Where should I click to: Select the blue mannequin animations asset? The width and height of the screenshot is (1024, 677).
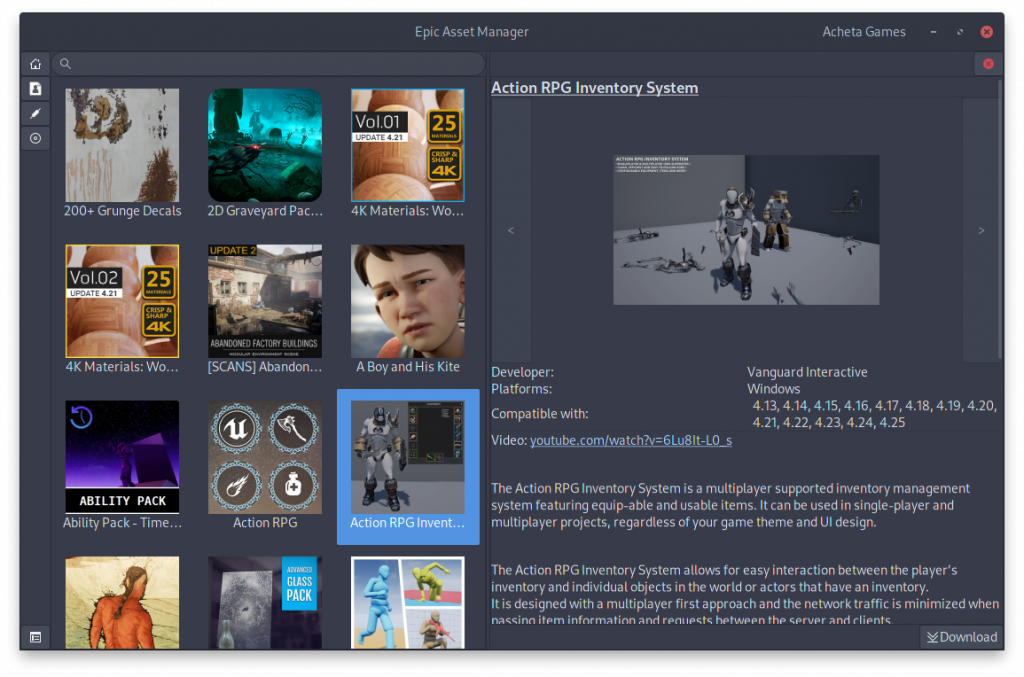click(408, 602)
